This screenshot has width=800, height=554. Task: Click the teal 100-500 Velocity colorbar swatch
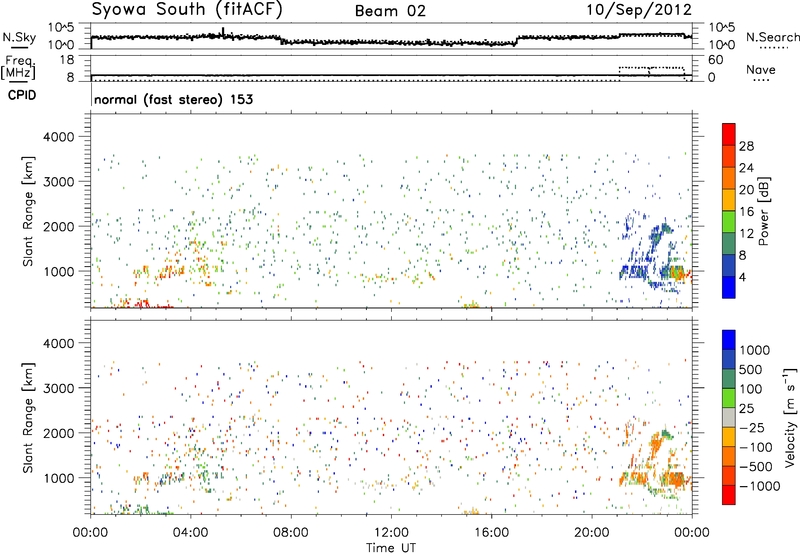pyautogui.click(x=729, y=379)
